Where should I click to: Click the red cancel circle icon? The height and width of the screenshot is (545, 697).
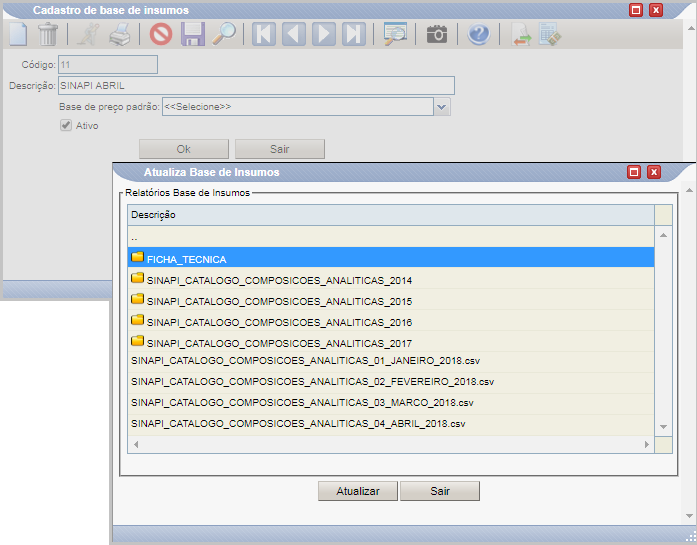point(161,34)
